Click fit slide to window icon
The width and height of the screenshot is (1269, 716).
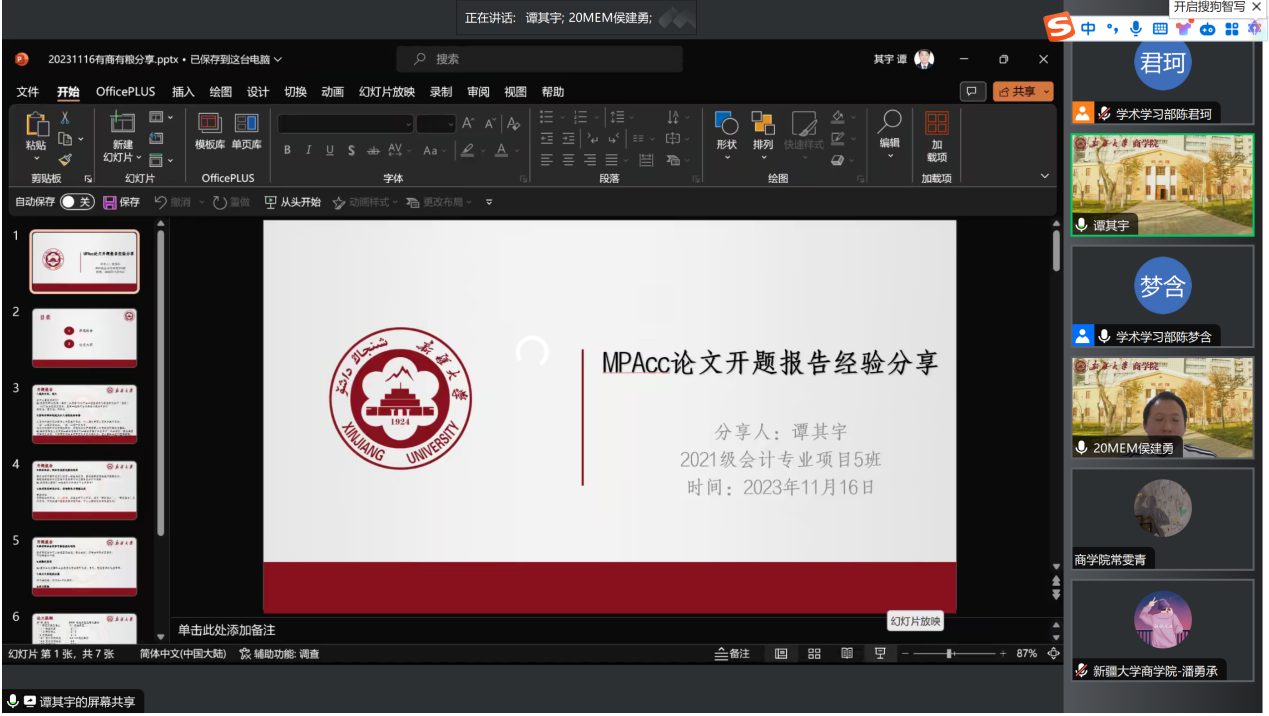[1053, 653]
